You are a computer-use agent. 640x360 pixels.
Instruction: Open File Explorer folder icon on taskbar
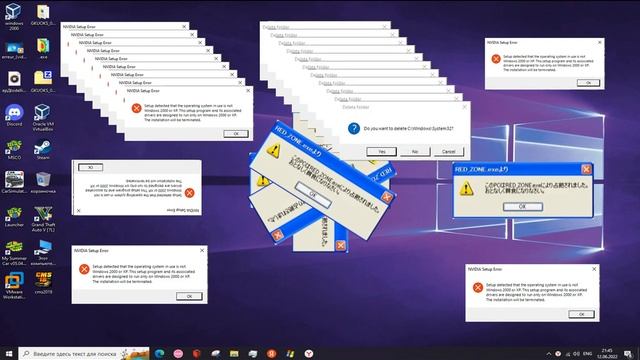click(234, 353)
